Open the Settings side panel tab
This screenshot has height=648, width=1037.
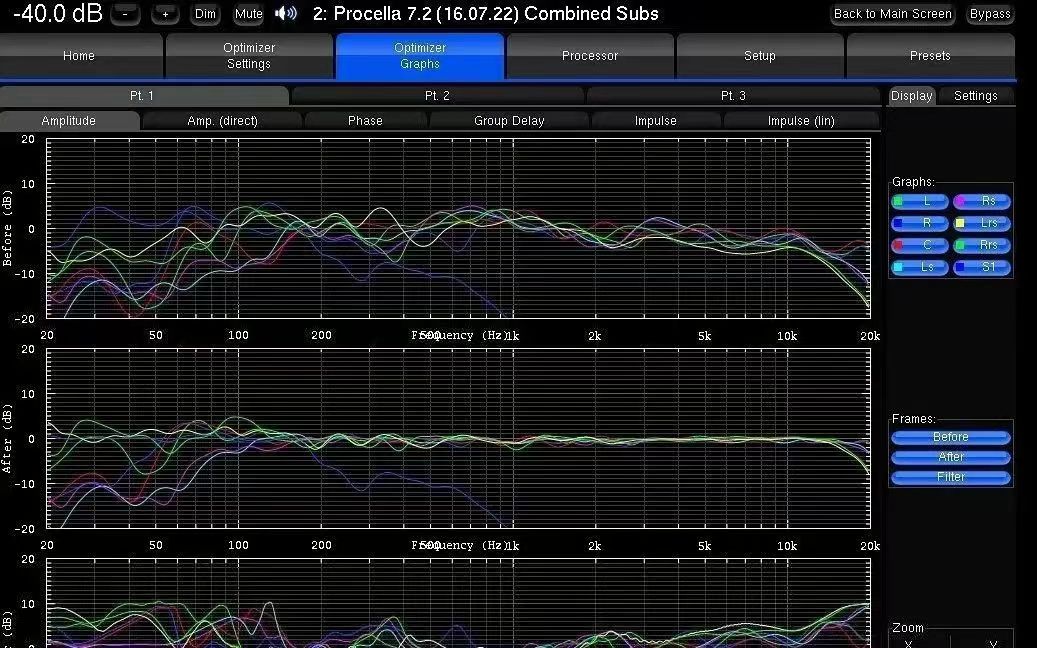coord(975,96)
